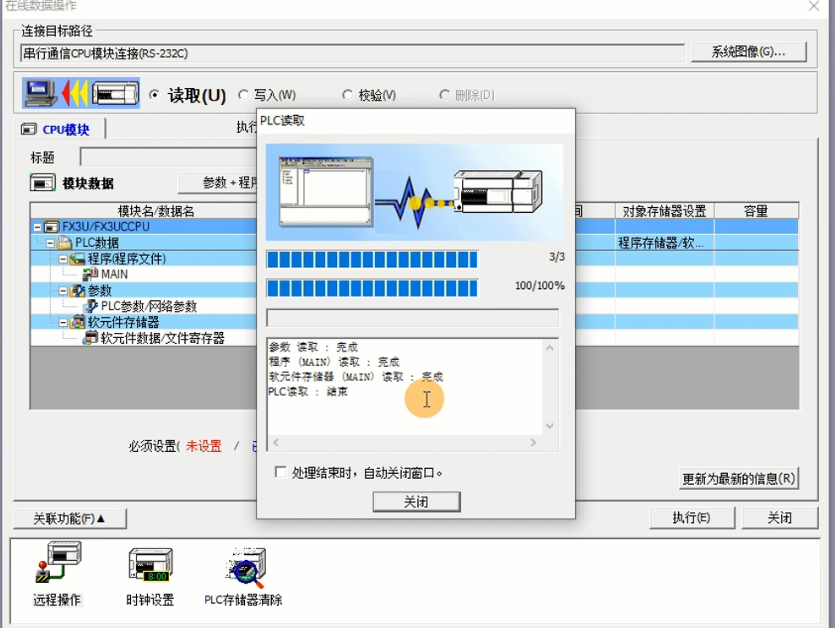Collapse the 软元件存储器 tree node
The height and width of the screenshot is (628, 835).
tap(63, 322)
